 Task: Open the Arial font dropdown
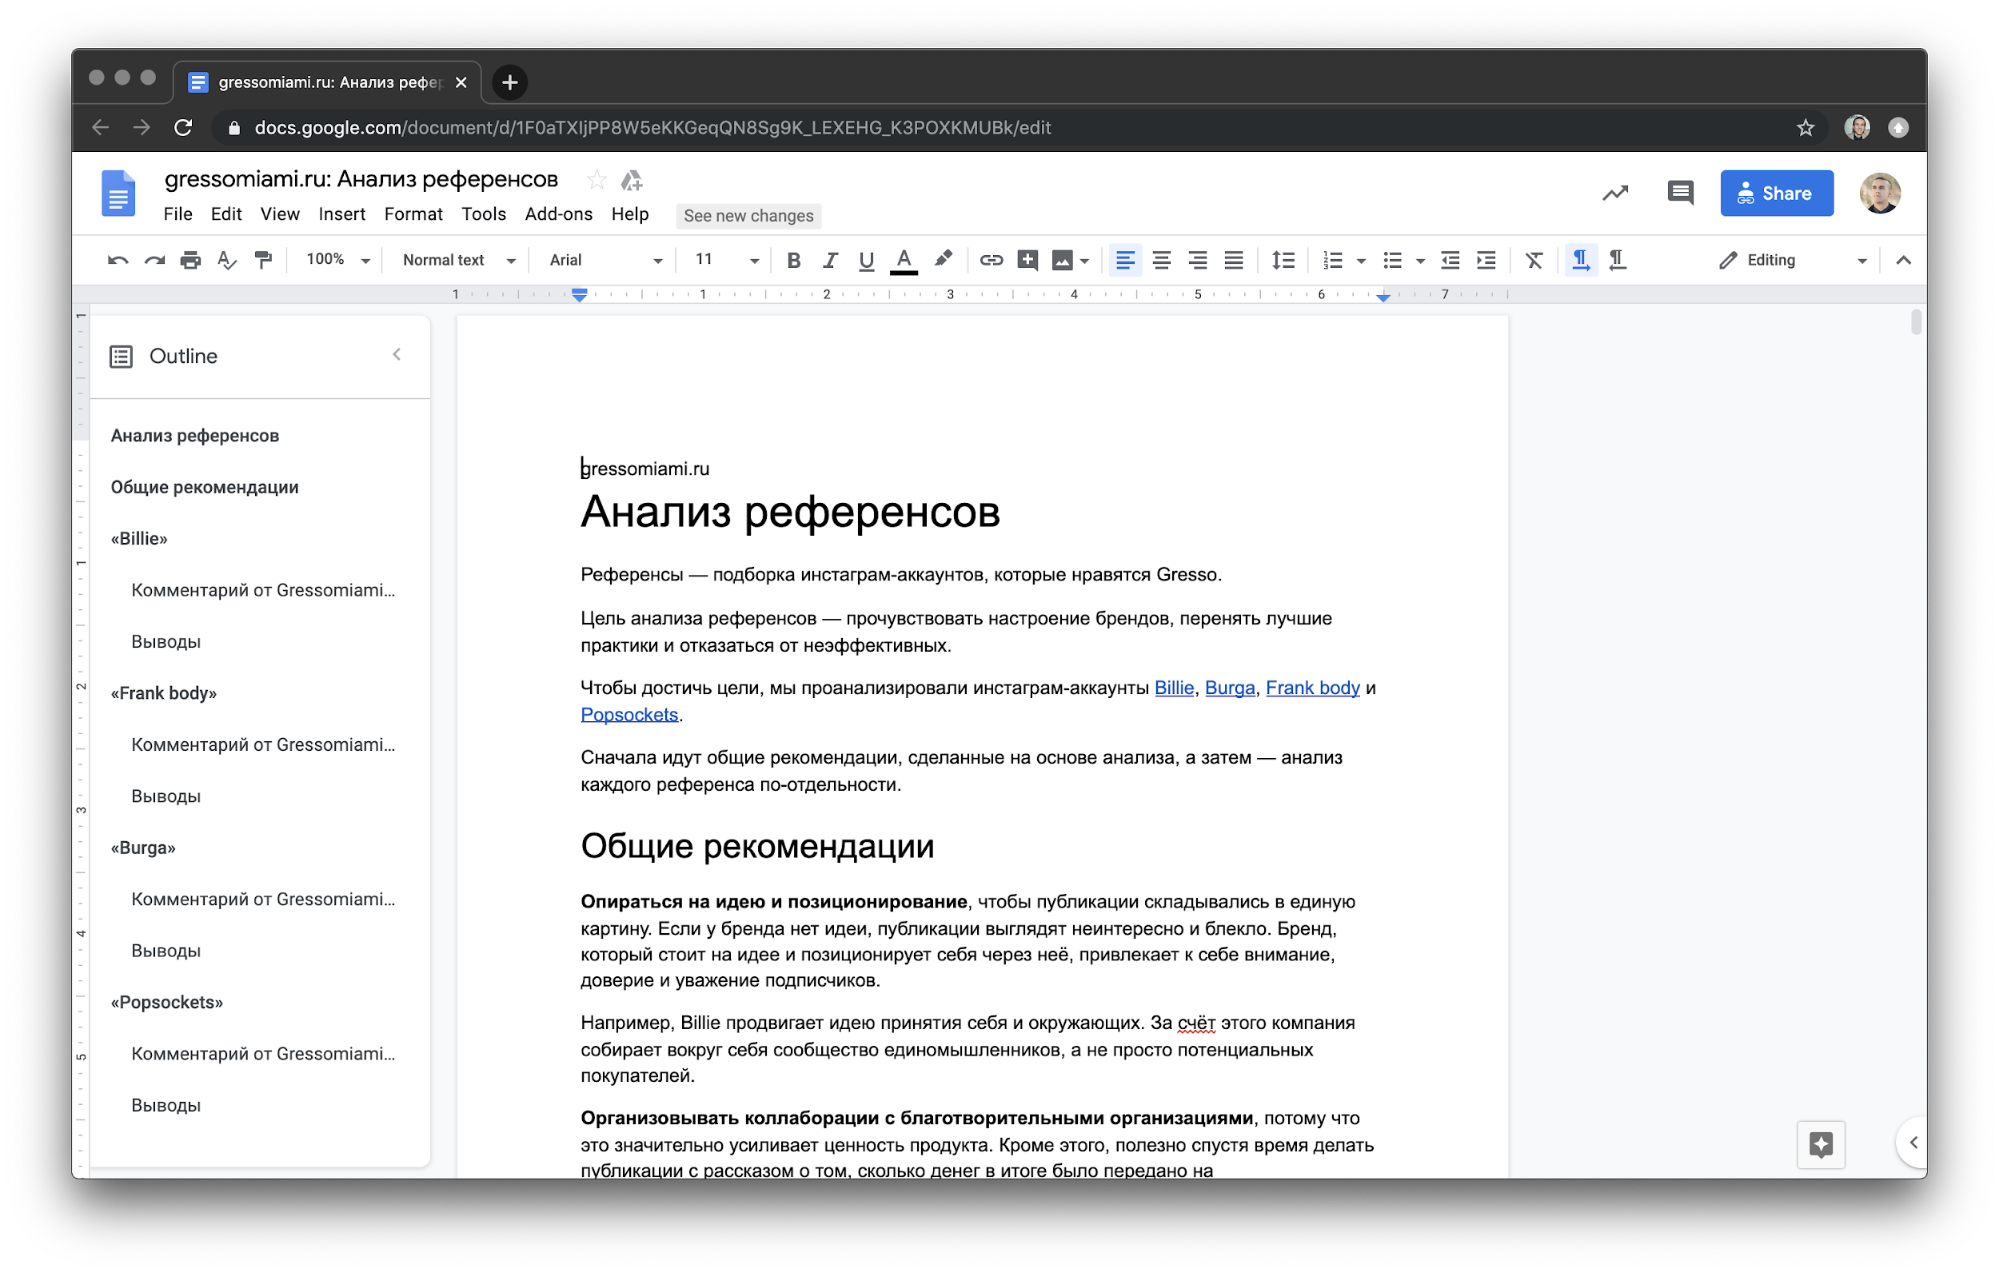click(x=605, y=260)
